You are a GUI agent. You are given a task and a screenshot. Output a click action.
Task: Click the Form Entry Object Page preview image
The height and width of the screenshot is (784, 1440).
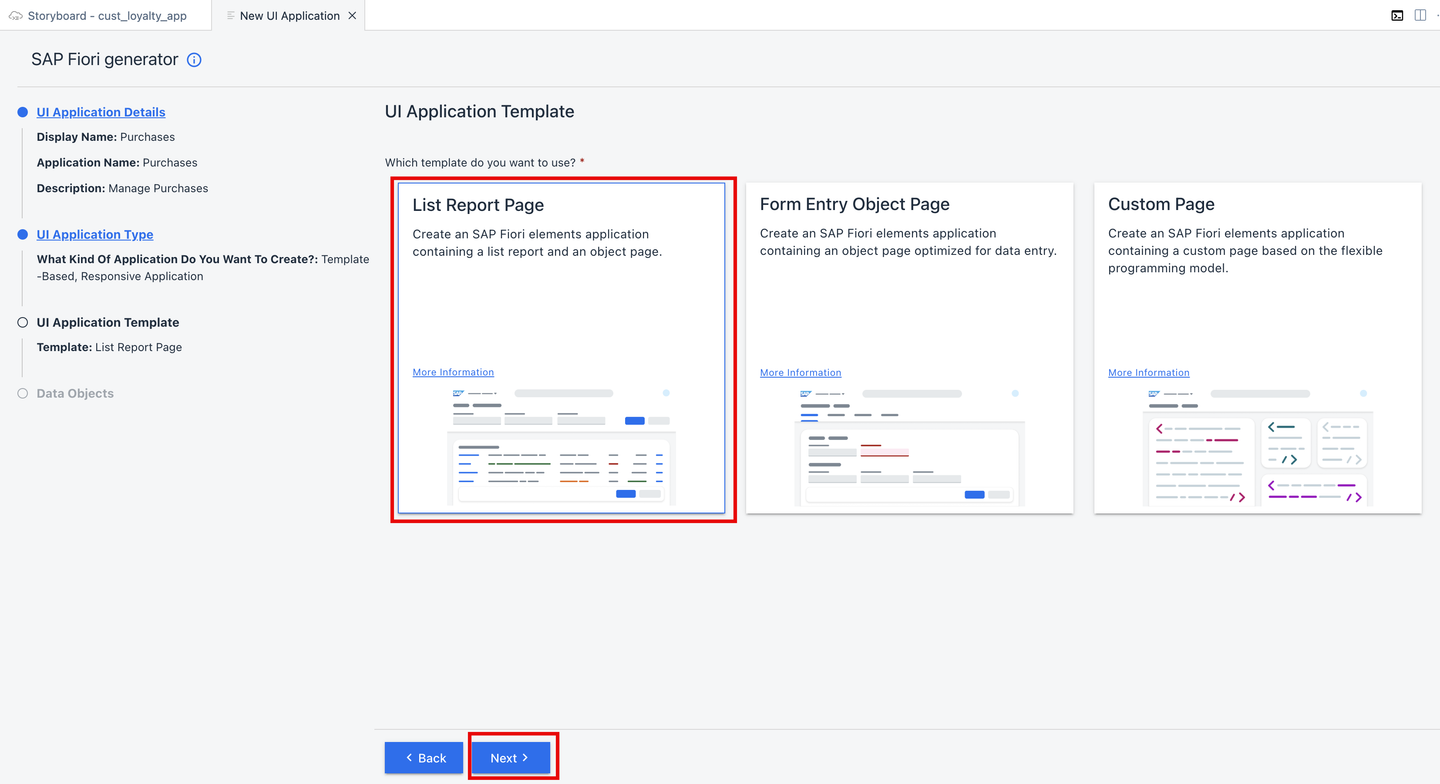pos(909,446)
